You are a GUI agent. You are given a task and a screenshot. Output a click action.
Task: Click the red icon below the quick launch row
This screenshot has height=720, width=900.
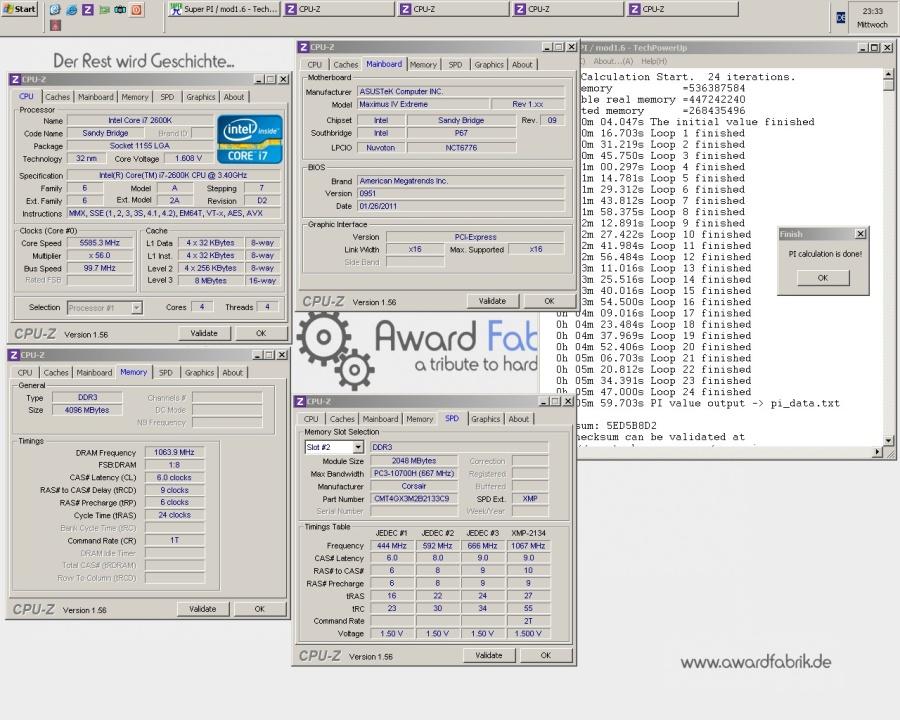coord(55,25)
